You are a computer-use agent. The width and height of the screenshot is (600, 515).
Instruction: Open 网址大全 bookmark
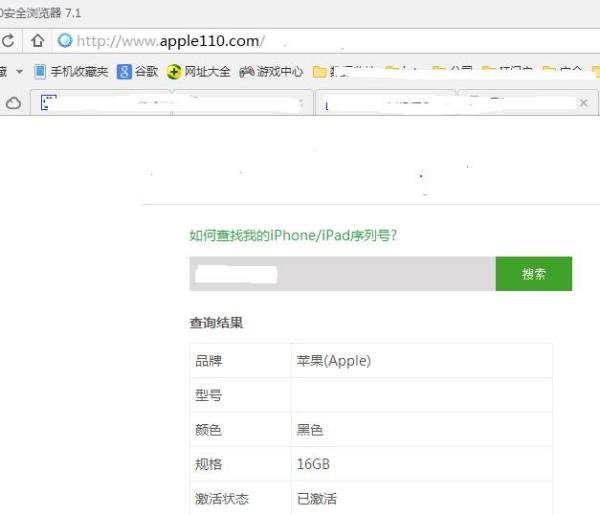199,72
